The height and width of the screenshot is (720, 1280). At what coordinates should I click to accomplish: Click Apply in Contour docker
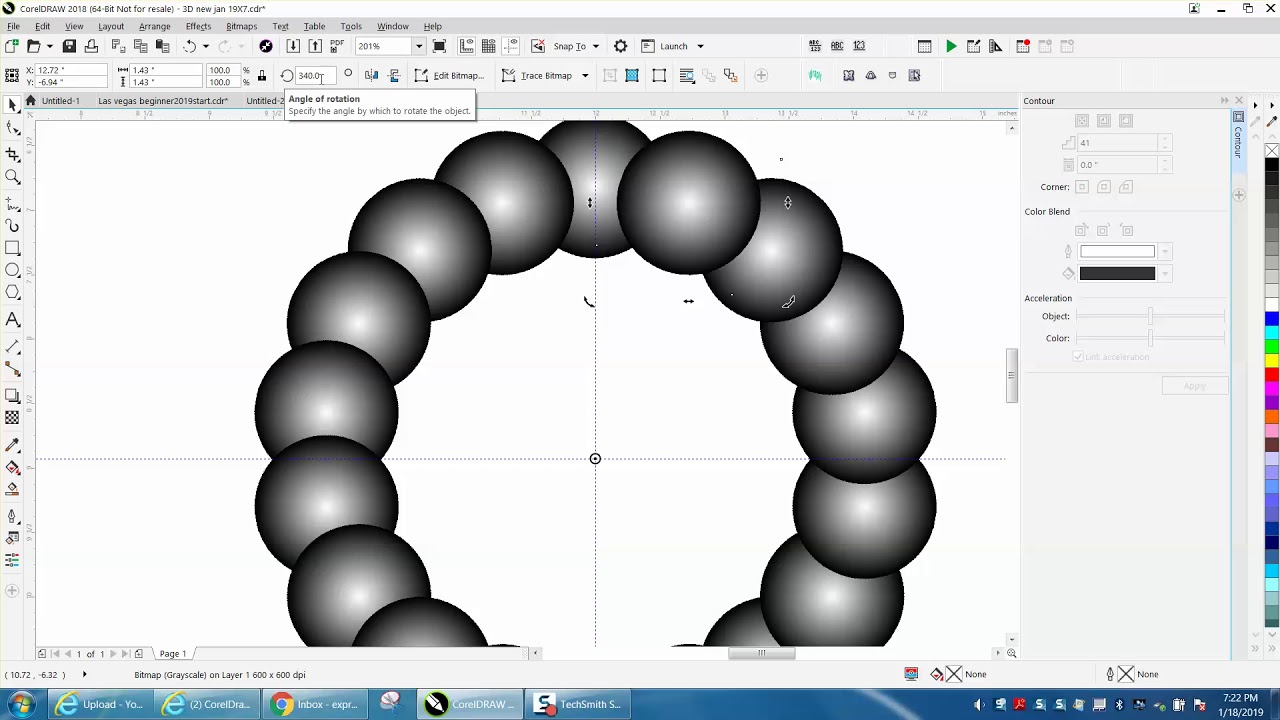tap(1195, 386)
